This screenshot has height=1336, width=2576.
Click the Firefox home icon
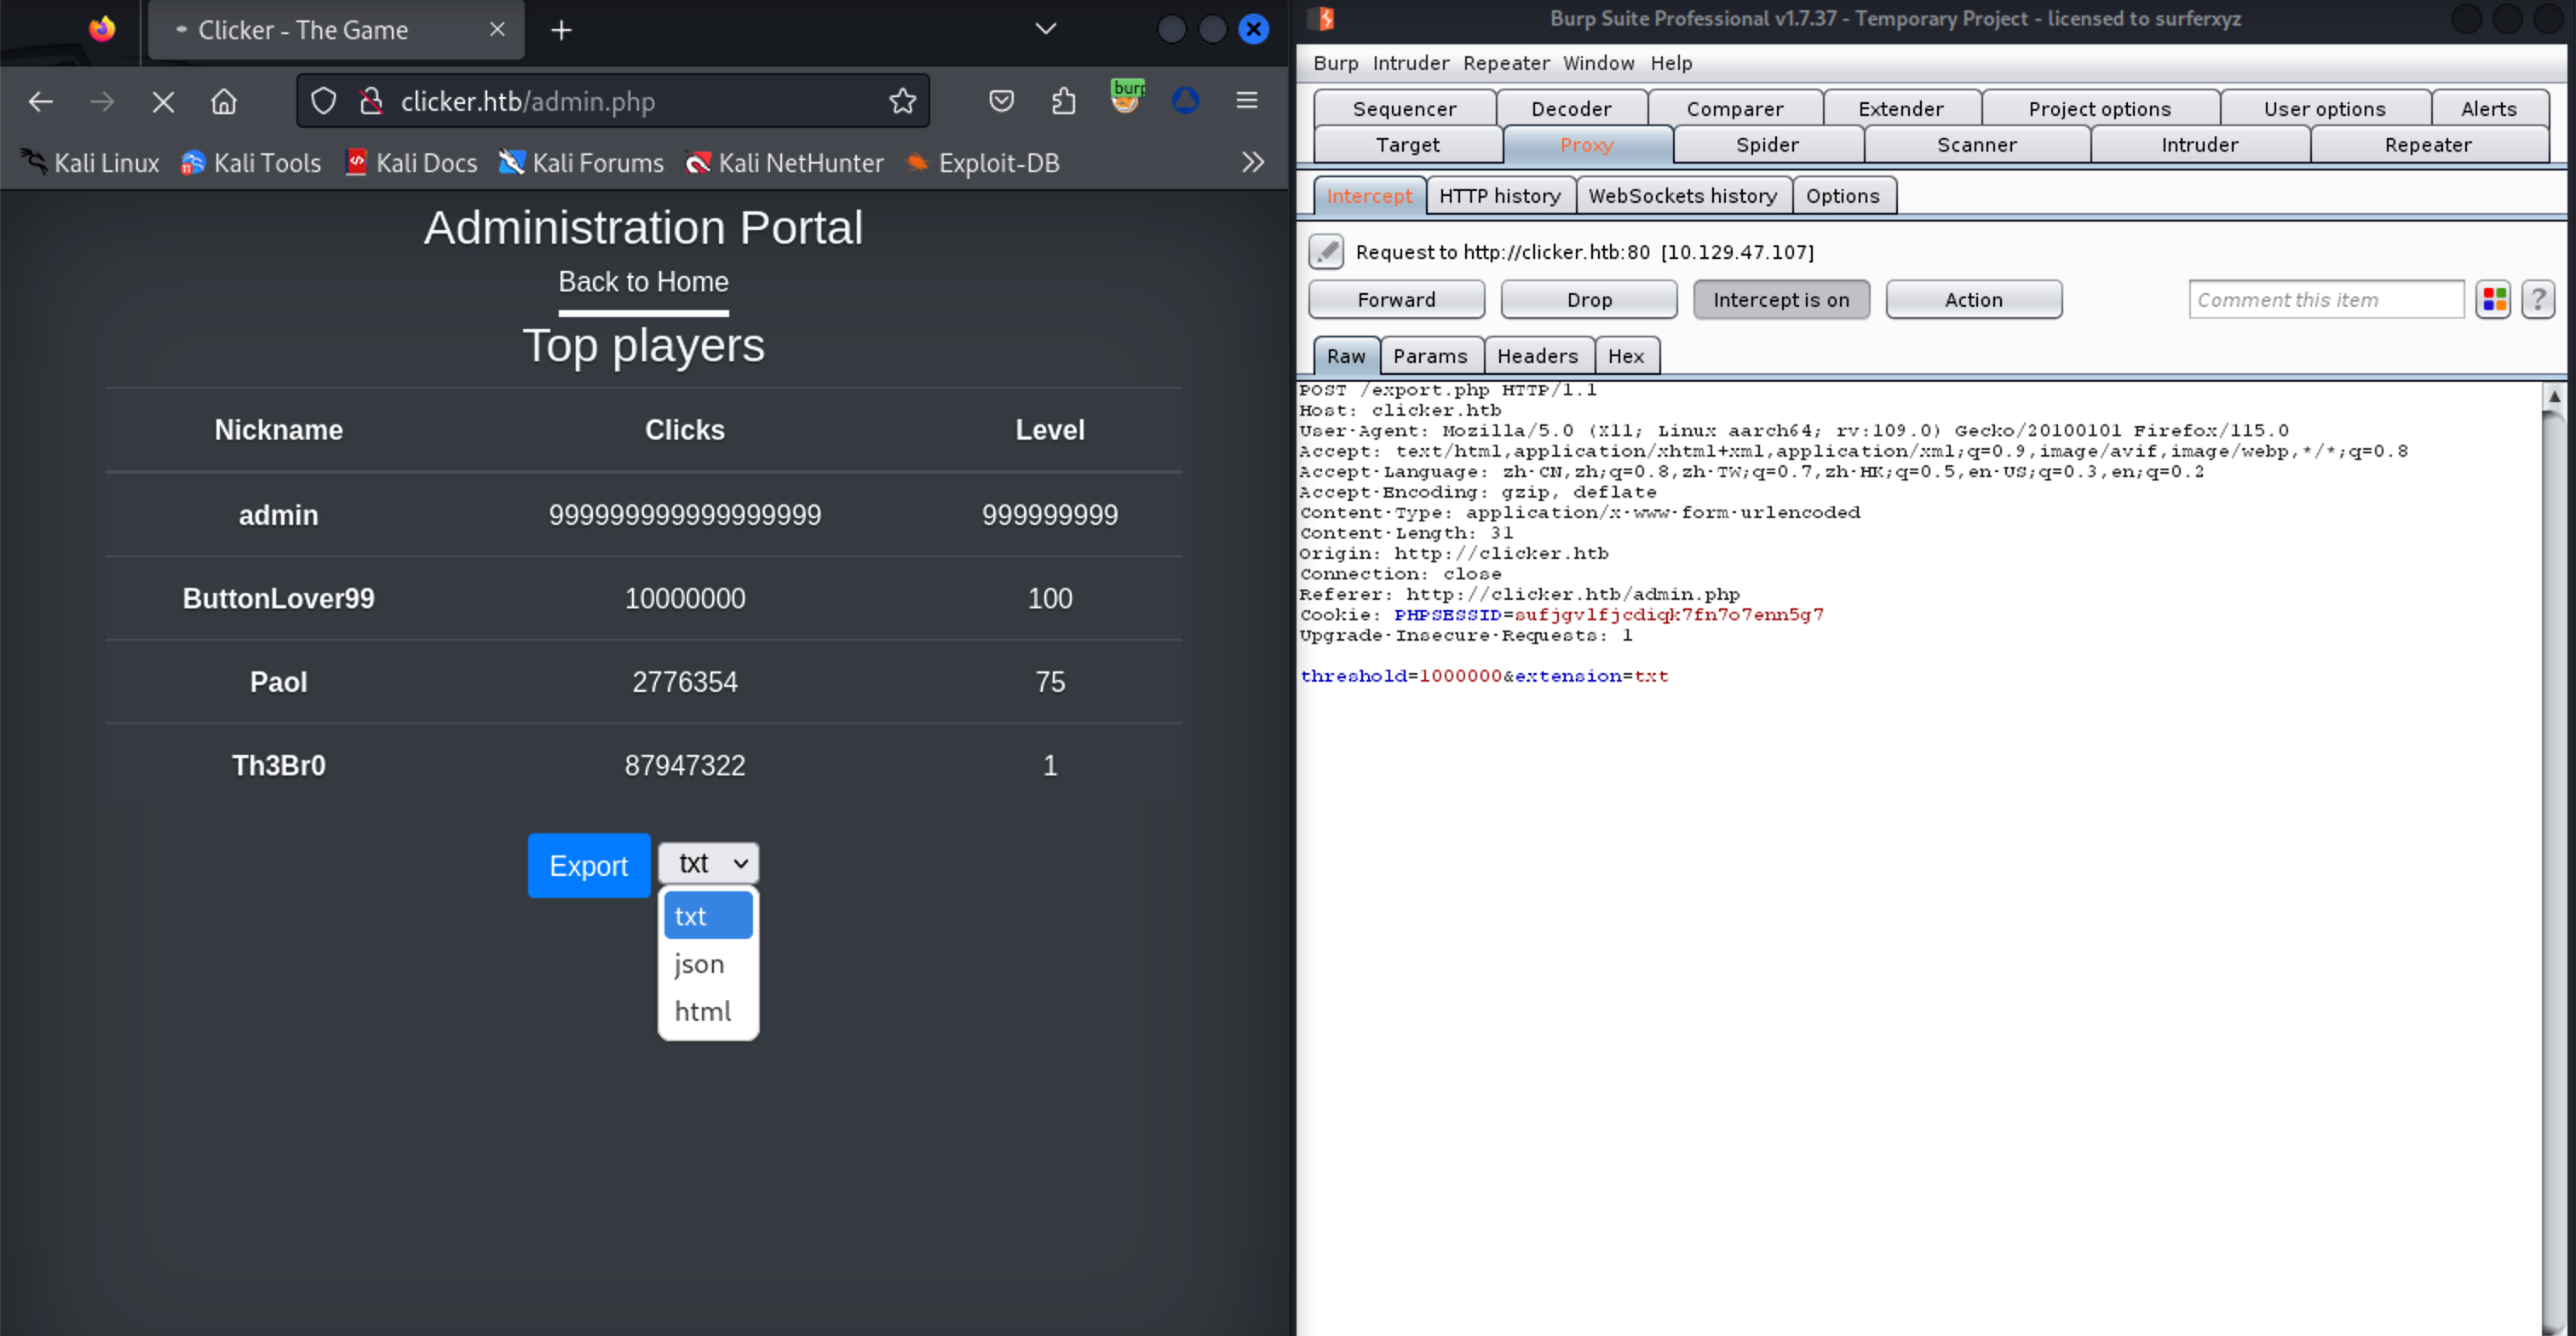pyautogui.click(x=224, y=101)
